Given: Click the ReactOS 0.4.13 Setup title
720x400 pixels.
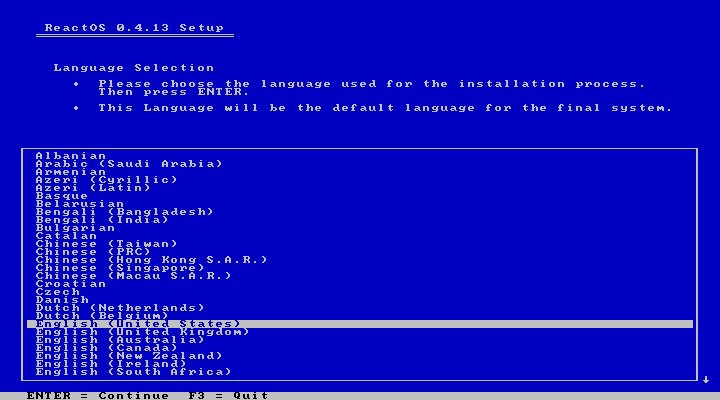Looking at the screenshot, I should click(x=134, y=28).
